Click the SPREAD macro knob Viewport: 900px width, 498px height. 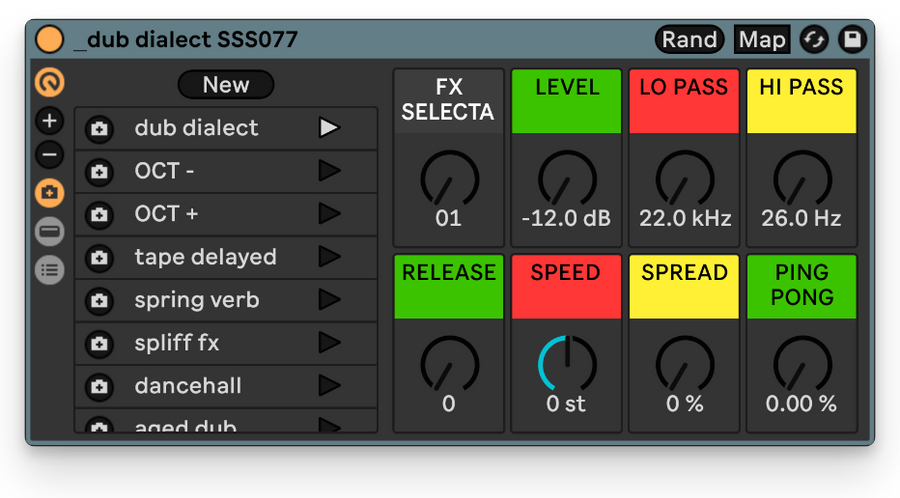[x=685, y=364]
